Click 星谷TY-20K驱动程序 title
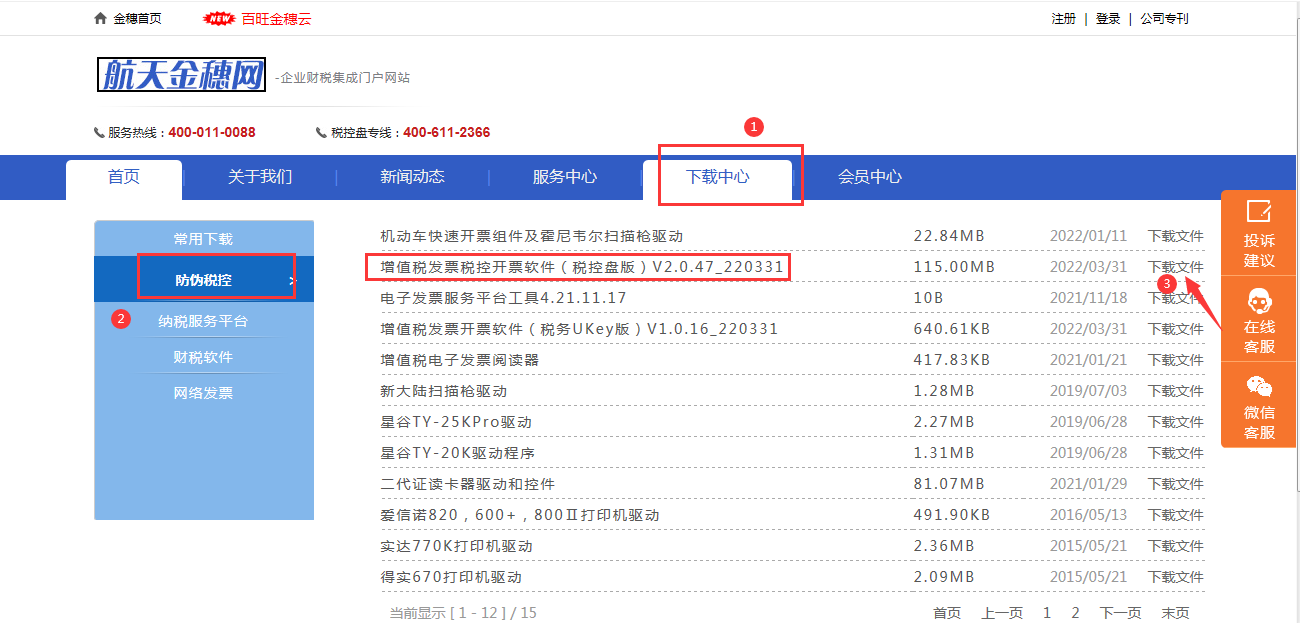The height and width of the screenshot is (623, 1300). [457, 453]
